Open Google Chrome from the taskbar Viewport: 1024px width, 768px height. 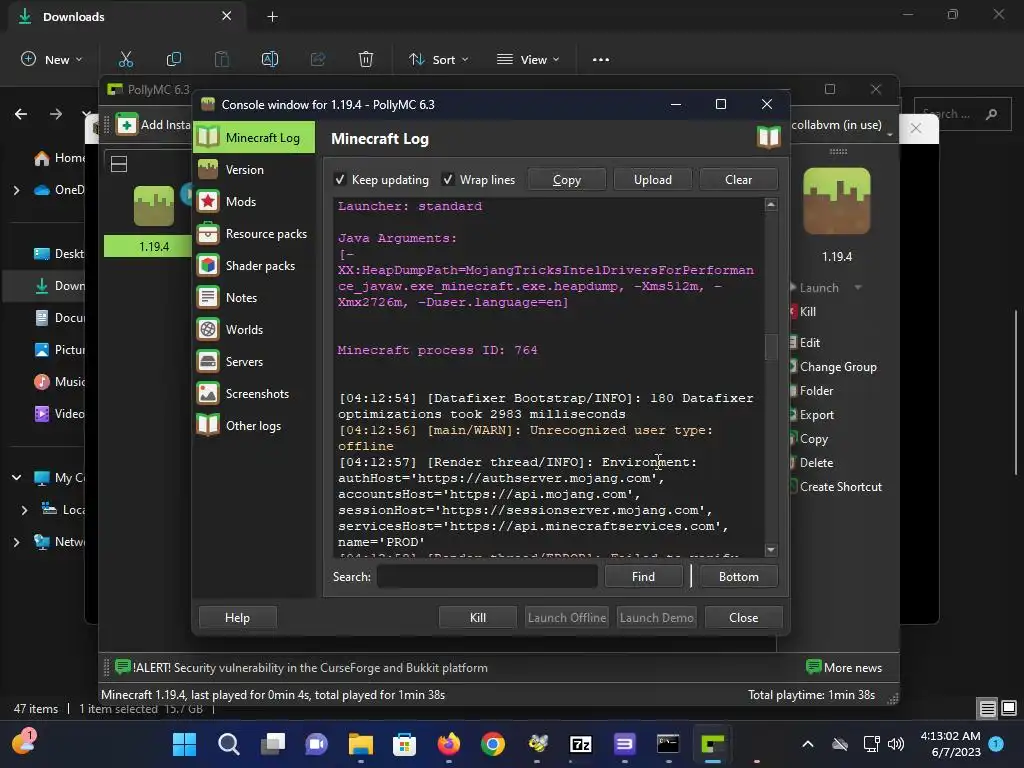(493, 744)
